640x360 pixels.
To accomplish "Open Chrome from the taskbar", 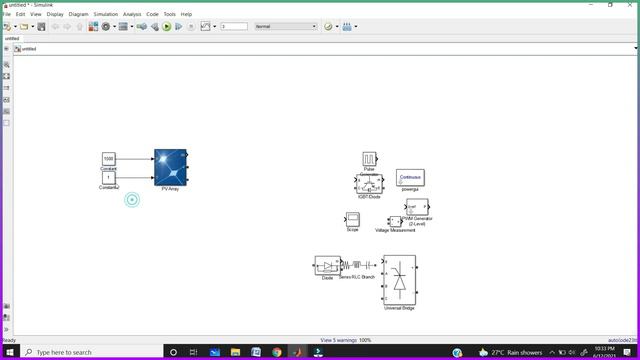I will click(277, 352).
